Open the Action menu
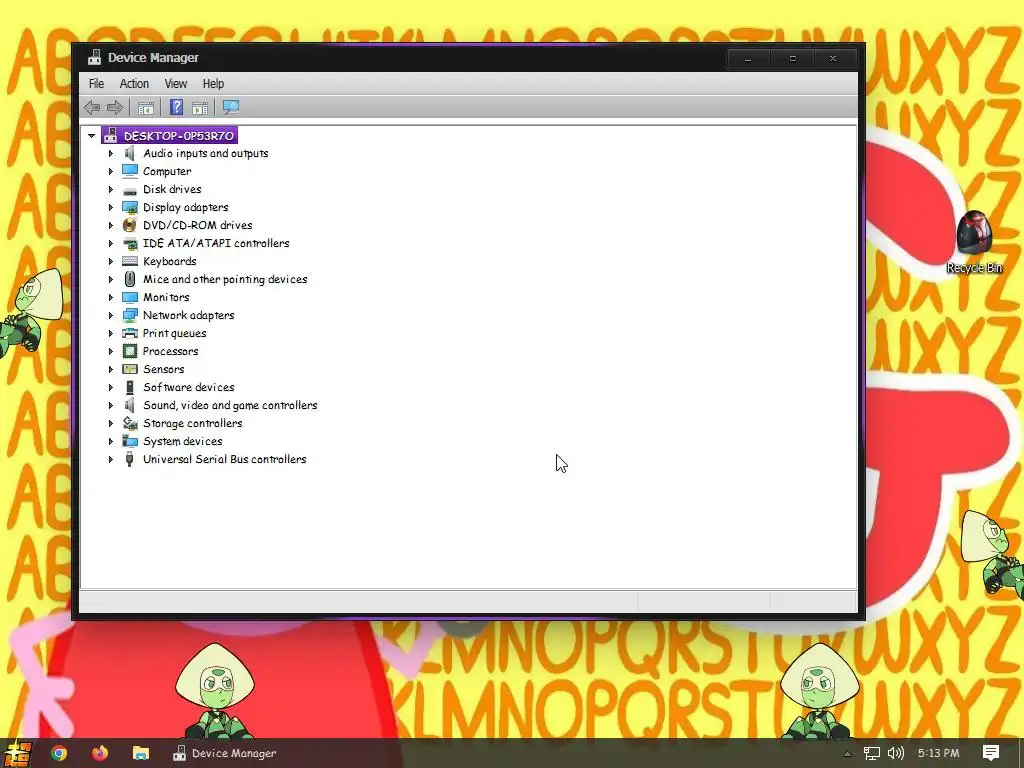The height and width of the screenshot is (768, 1024). (134, 84)
